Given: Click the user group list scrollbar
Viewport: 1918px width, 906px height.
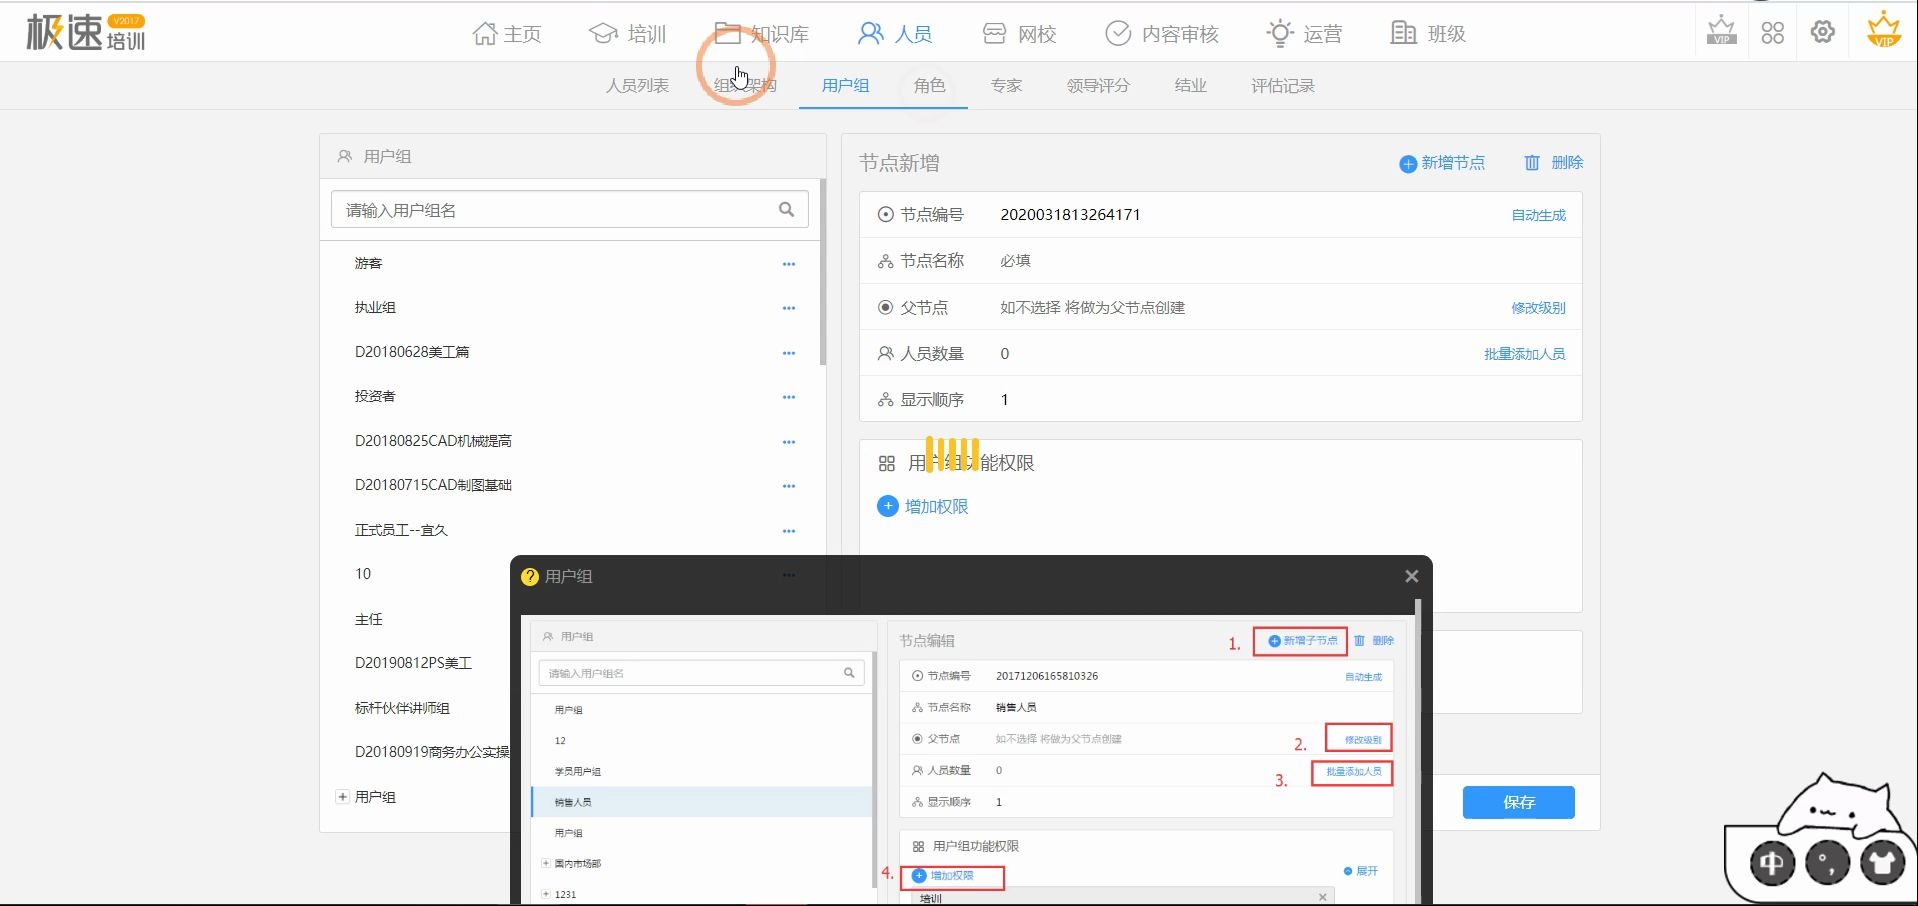Looking at the screenshot, I should (x=822, y=270).
